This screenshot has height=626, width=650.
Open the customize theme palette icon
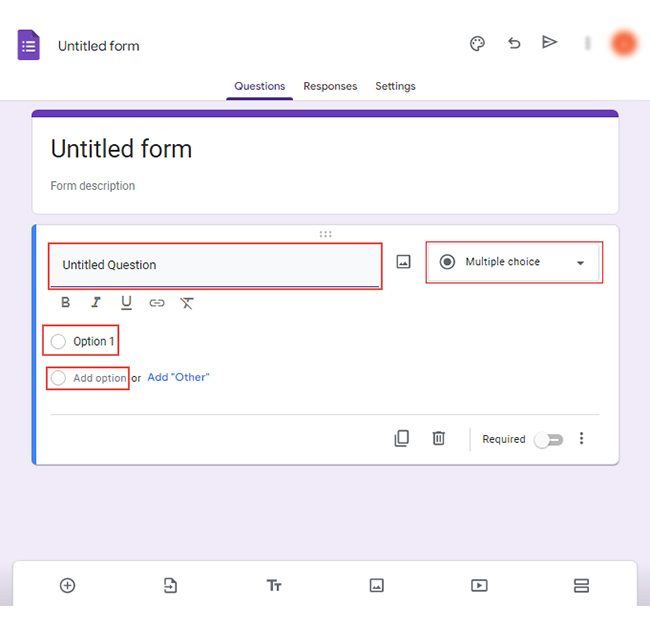[477, 44]
